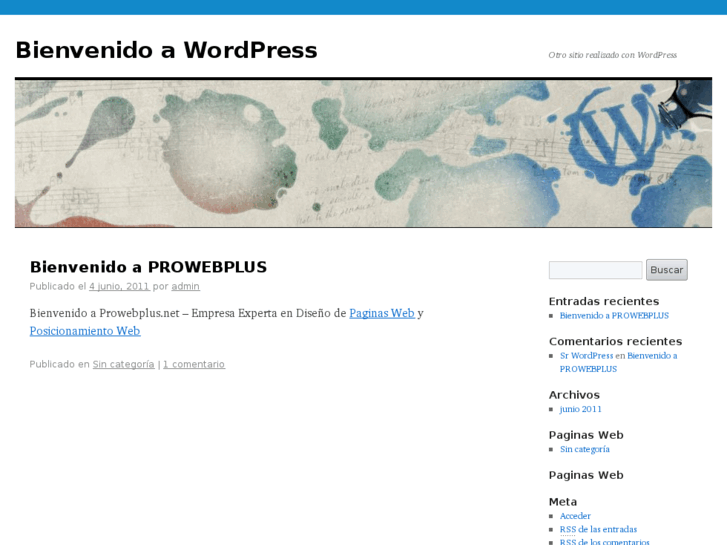Click the Comentarios recientes heading
This screenshot has height=545, width=727.
point(615,341)
